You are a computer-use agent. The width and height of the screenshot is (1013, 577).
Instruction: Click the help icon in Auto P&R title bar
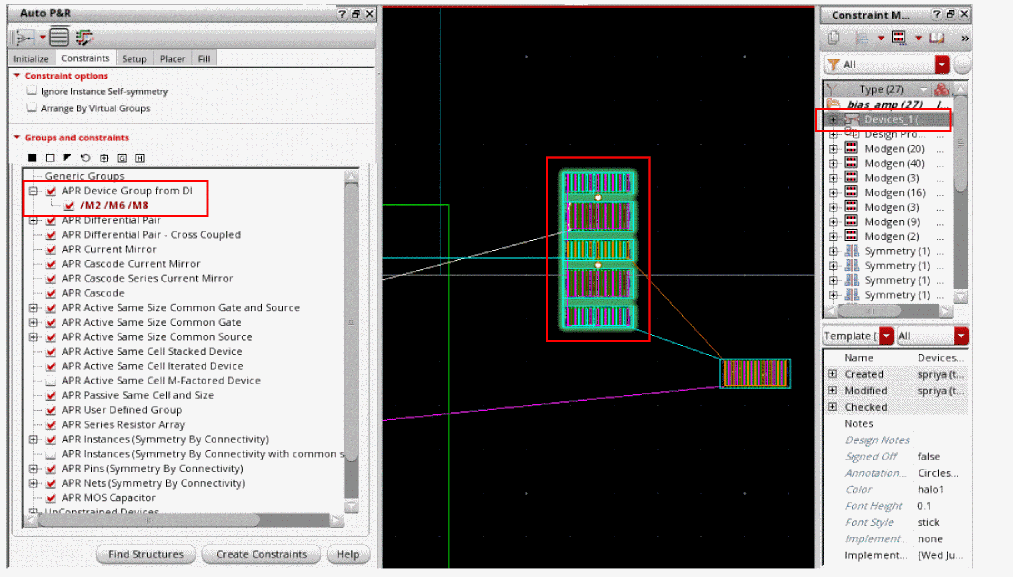(x=342, y=14)
